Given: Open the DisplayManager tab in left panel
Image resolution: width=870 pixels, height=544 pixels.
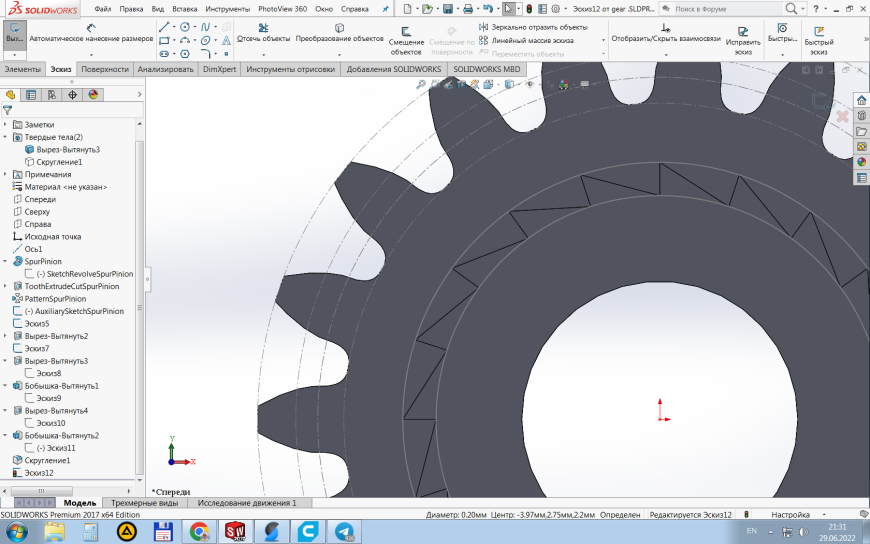Looking at the screenshot, I should [93, 95].
